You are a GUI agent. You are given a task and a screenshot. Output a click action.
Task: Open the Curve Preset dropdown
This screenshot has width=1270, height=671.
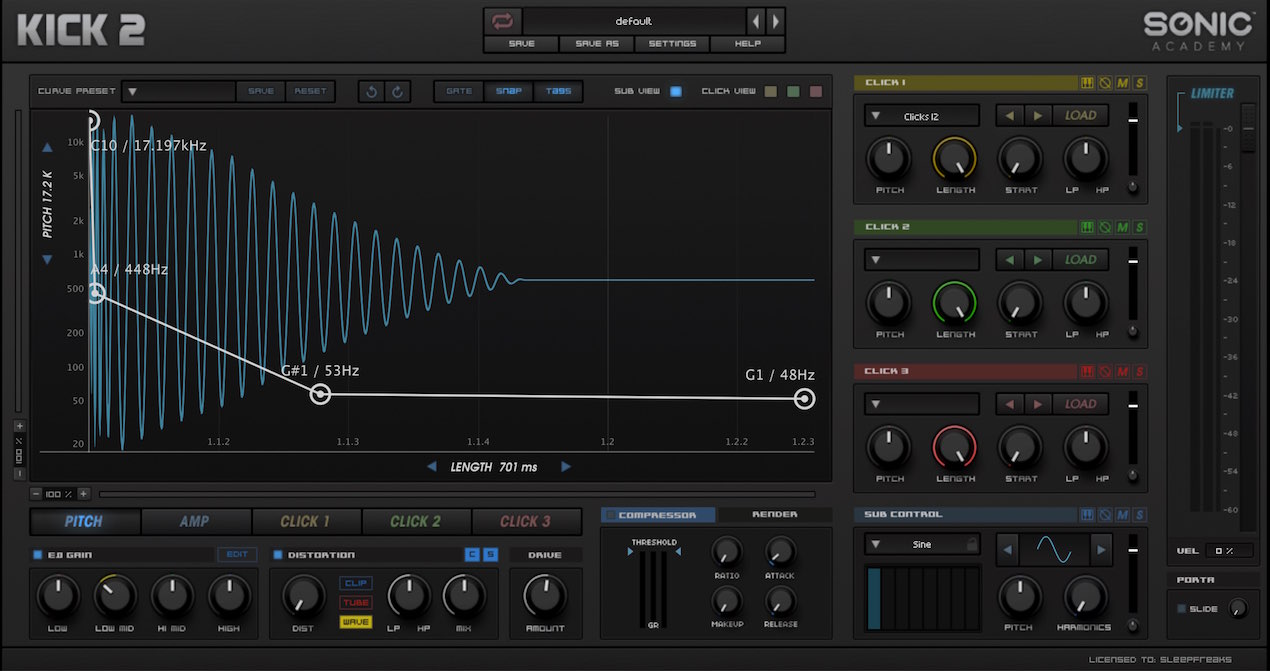point(178,91)
